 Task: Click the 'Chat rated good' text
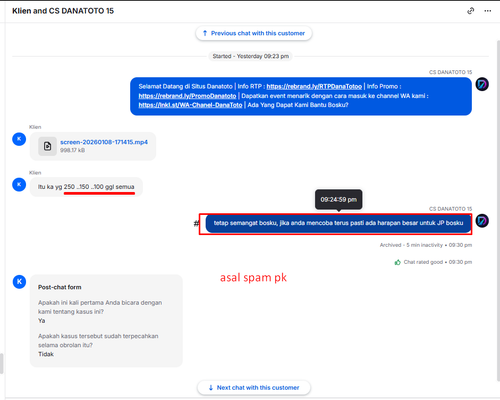tap(423, 262)
